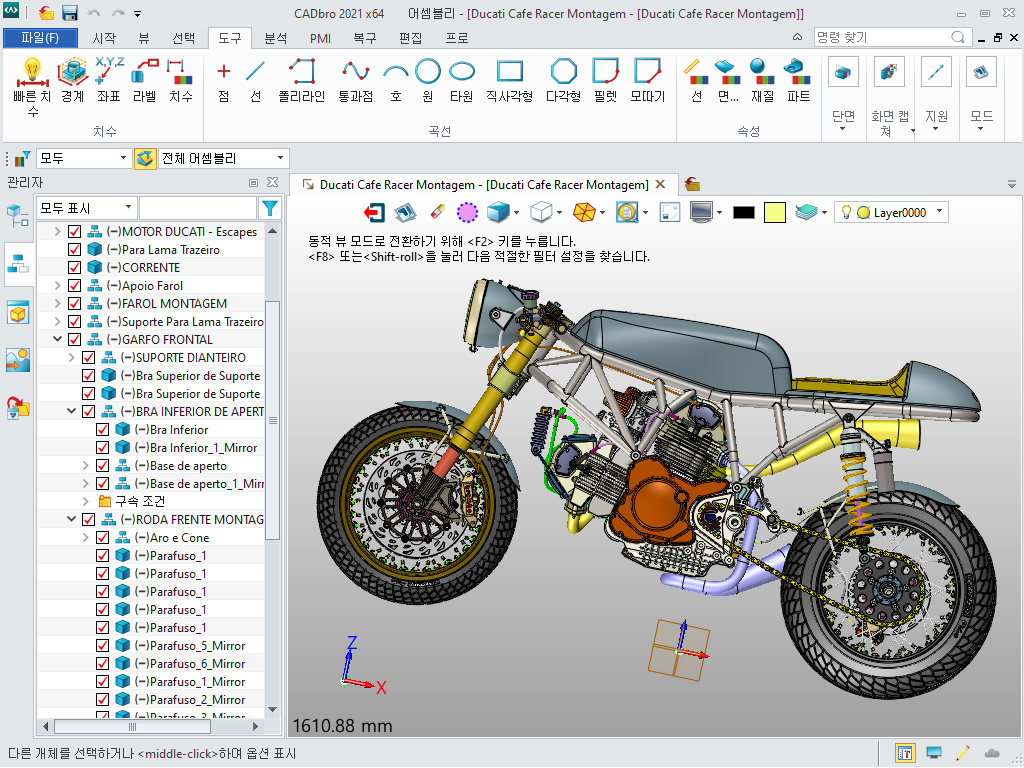This screenshot has width=1024, height=768.
Task: Select the Fillet (필렛) tool
Action: (605, 80)
